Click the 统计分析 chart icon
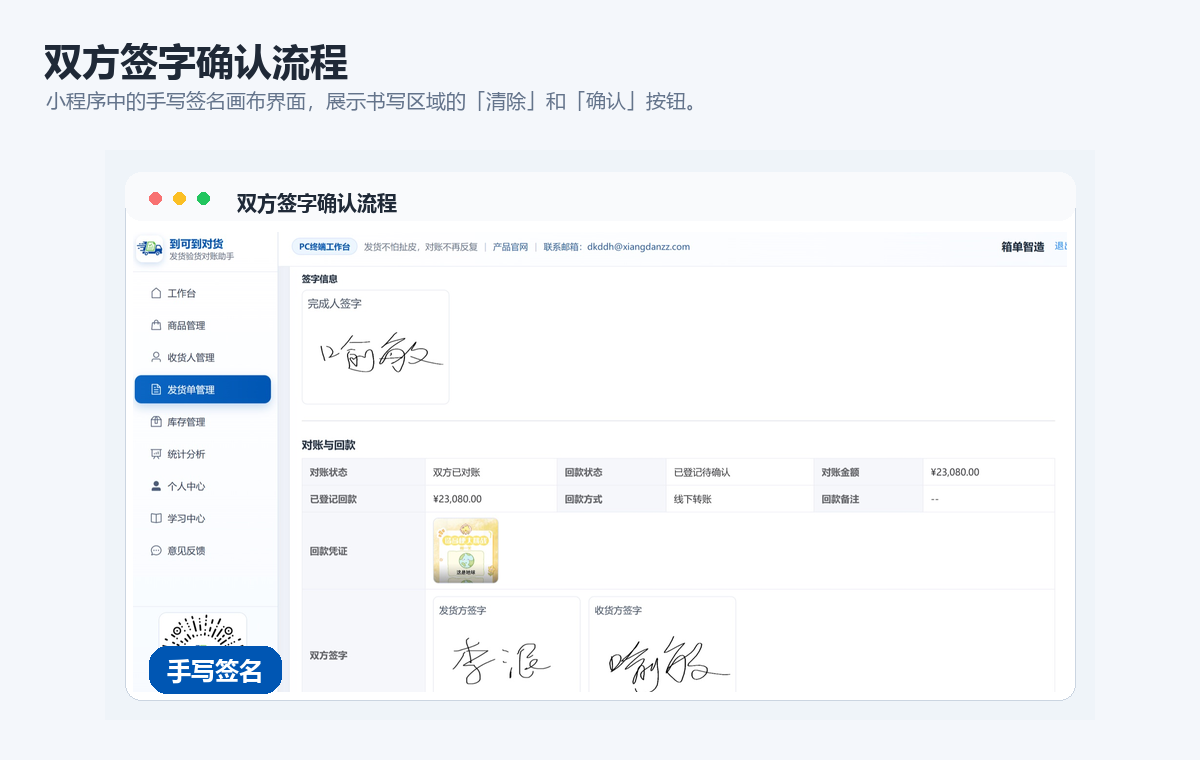Viewport: 1200px width, 760px height. click(x=155, y=454)
